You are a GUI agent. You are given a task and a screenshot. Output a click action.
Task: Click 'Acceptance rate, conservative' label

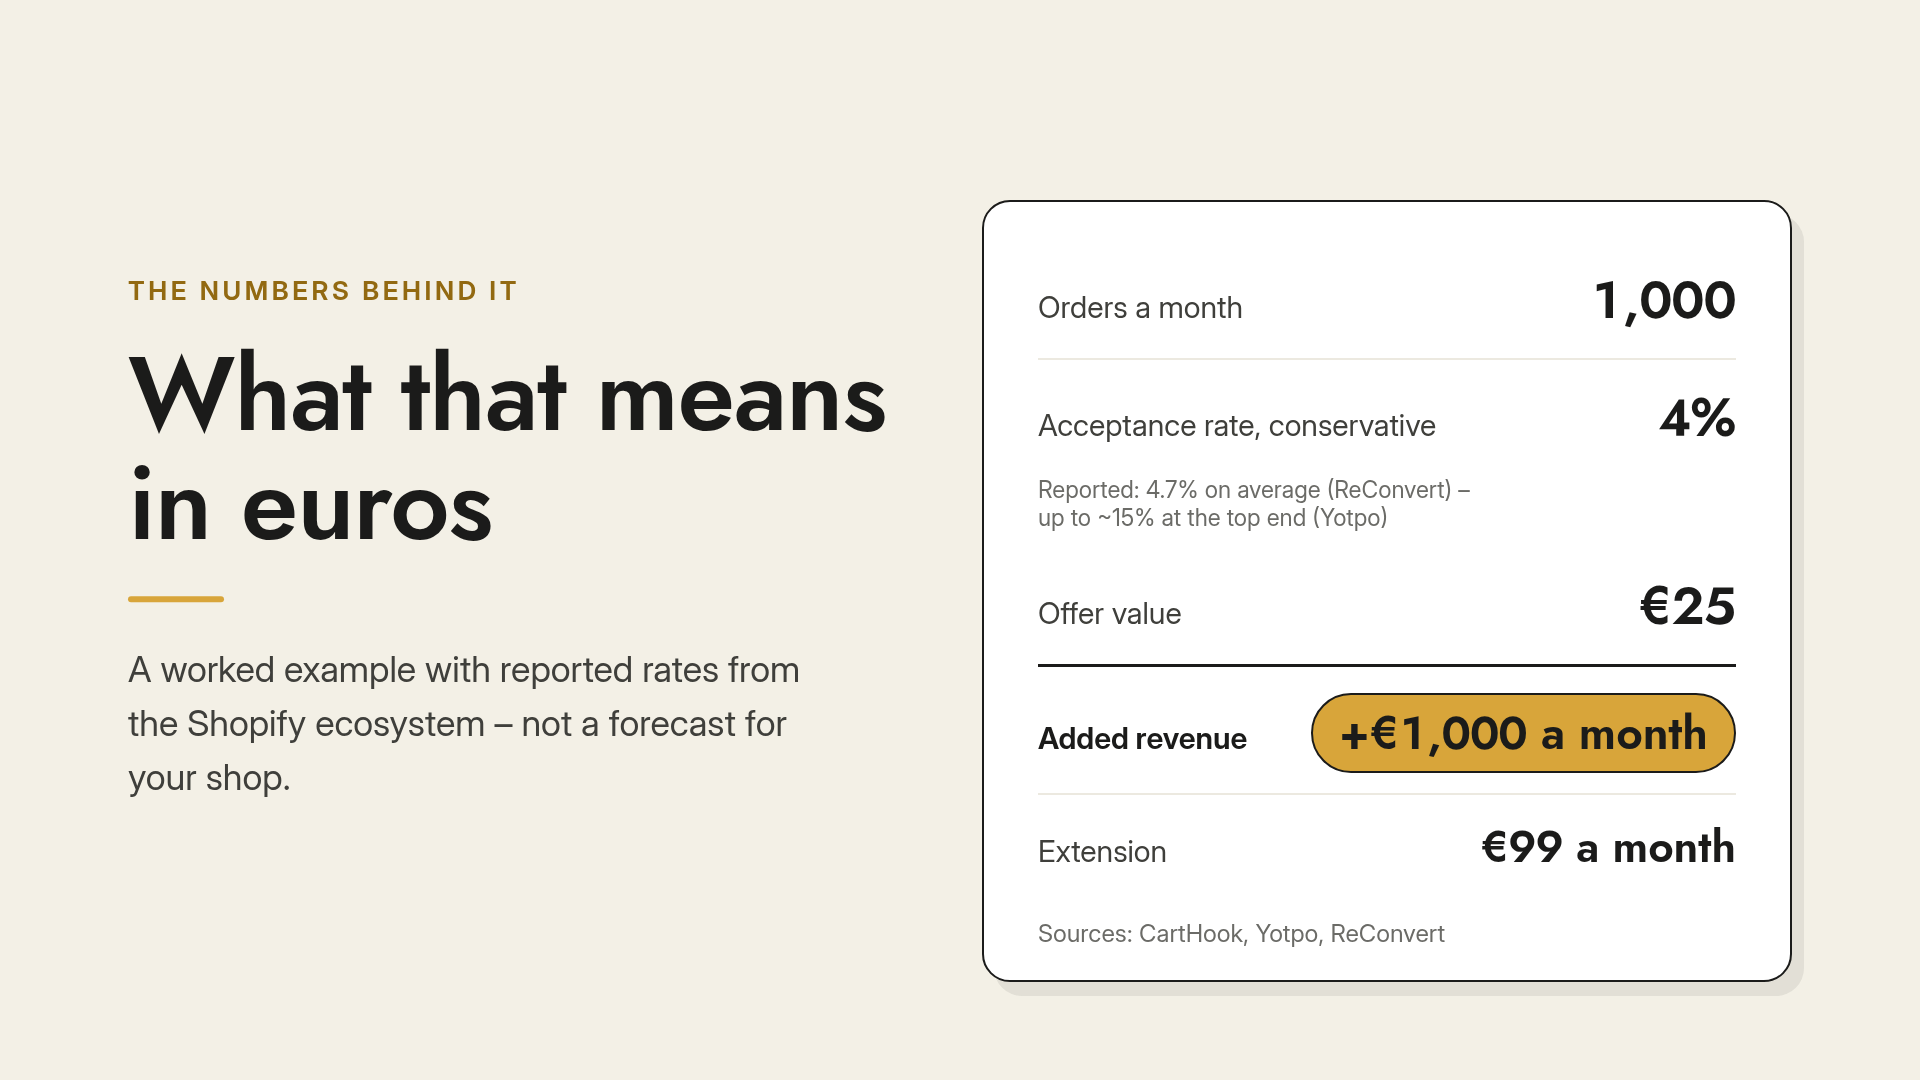1237,426
